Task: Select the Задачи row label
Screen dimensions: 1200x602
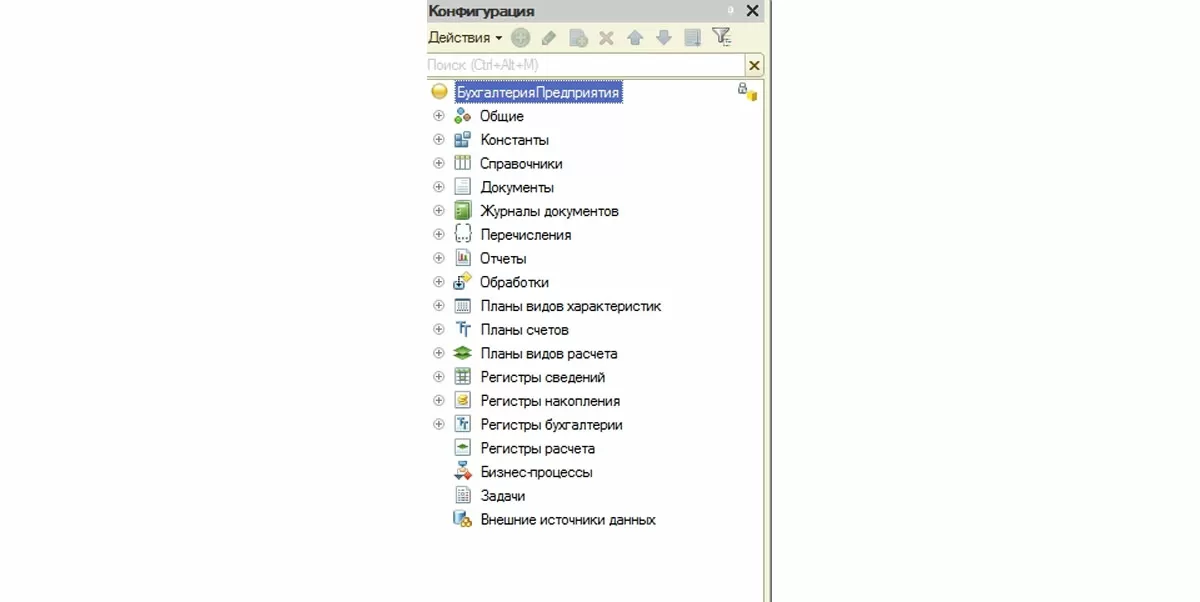Action: point(503,496)
